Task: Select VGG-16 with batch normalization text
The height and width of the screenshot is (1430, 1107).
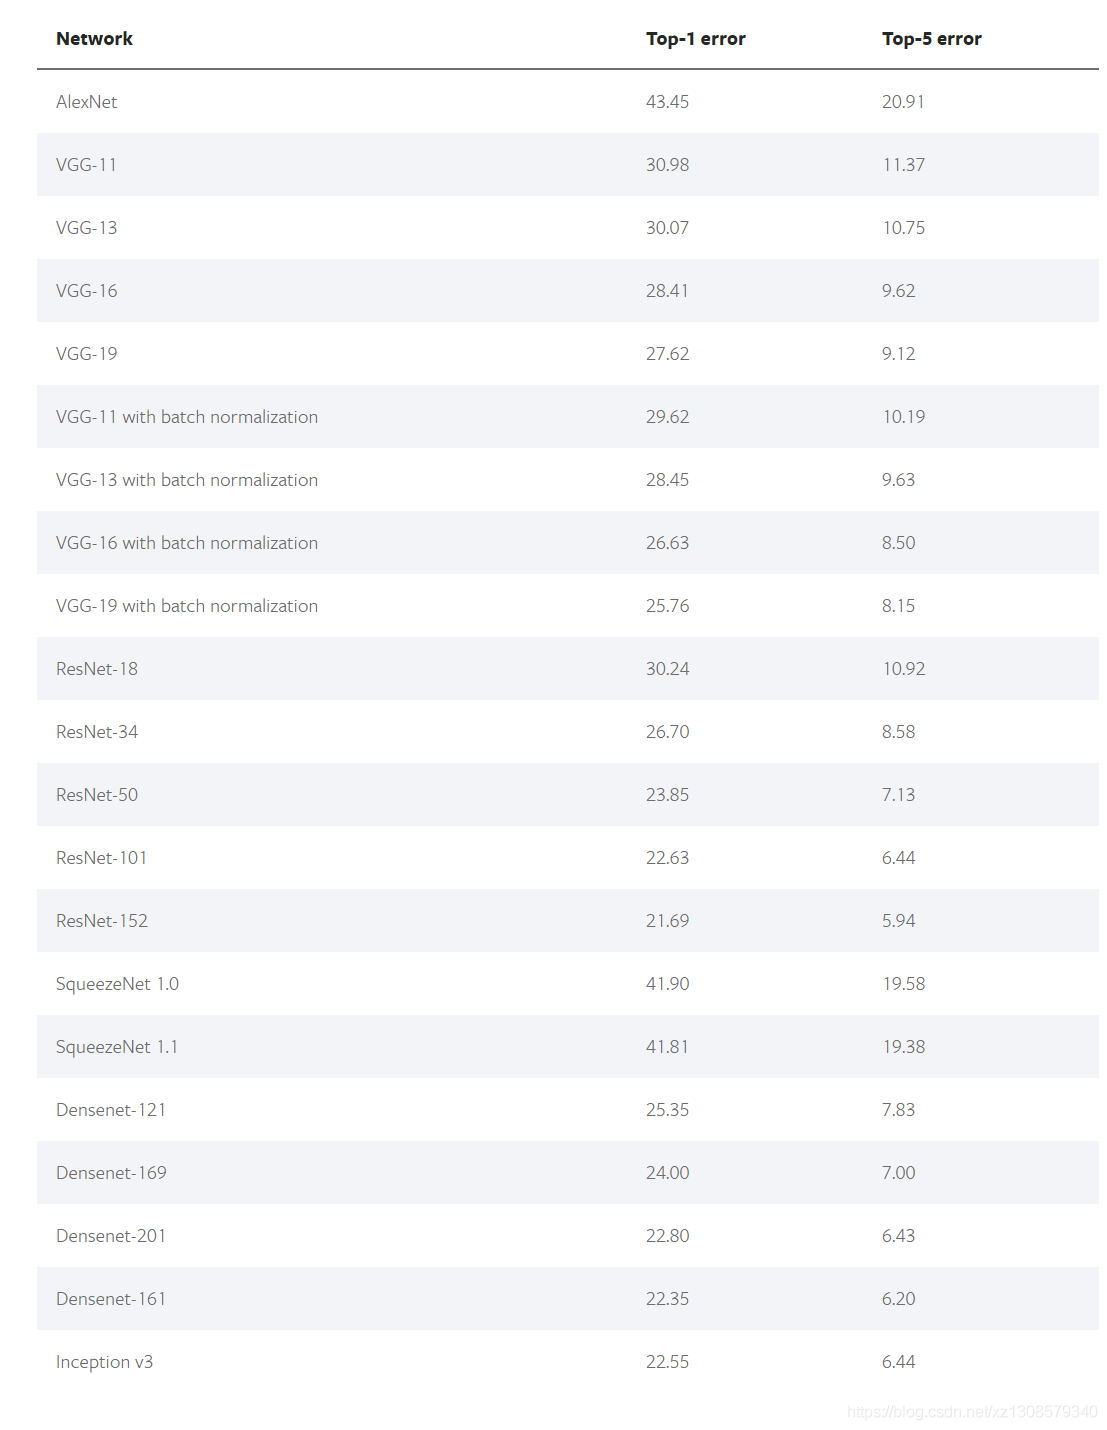Action: tap(187, 543)
